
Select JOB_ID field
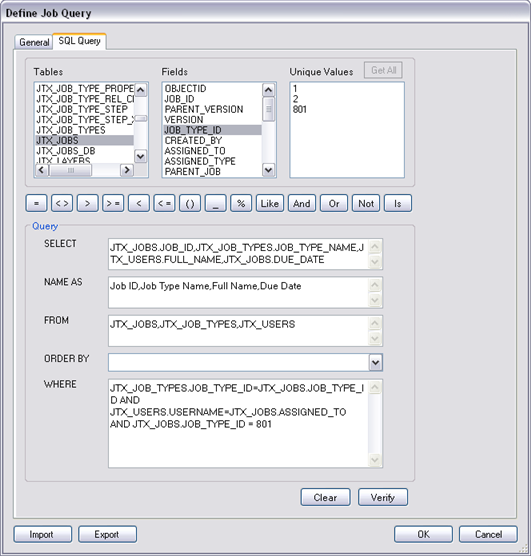[212, 99]
